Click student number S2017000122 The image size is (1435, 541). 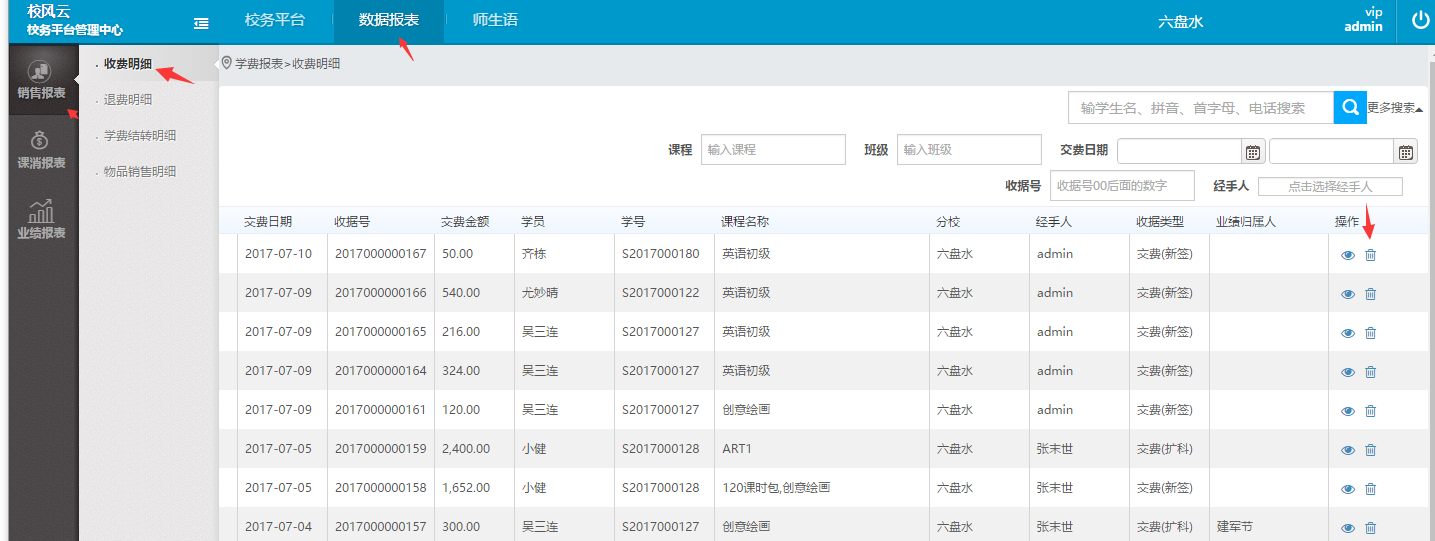click(661, 293)
